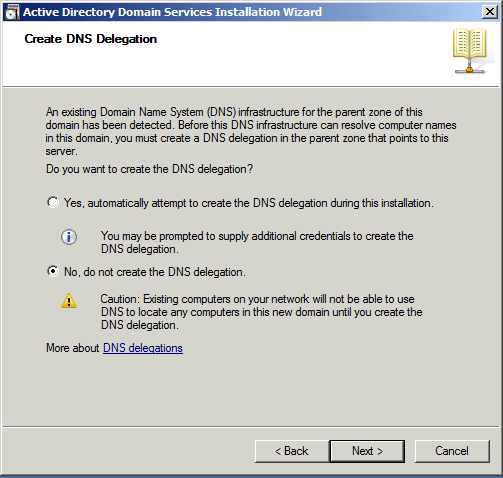This screenshot has width=503, height=478.
Task: Go to the previous page with Back
Action: 292,451
